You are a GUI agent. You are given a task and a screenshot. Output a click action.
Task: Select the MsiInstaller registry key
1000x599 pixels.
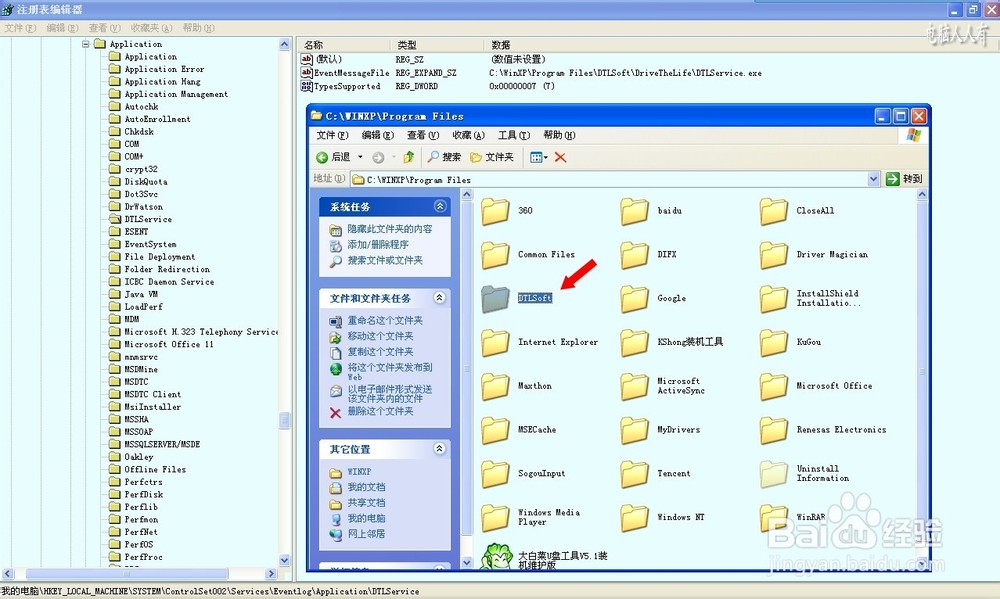pos(152,407)
